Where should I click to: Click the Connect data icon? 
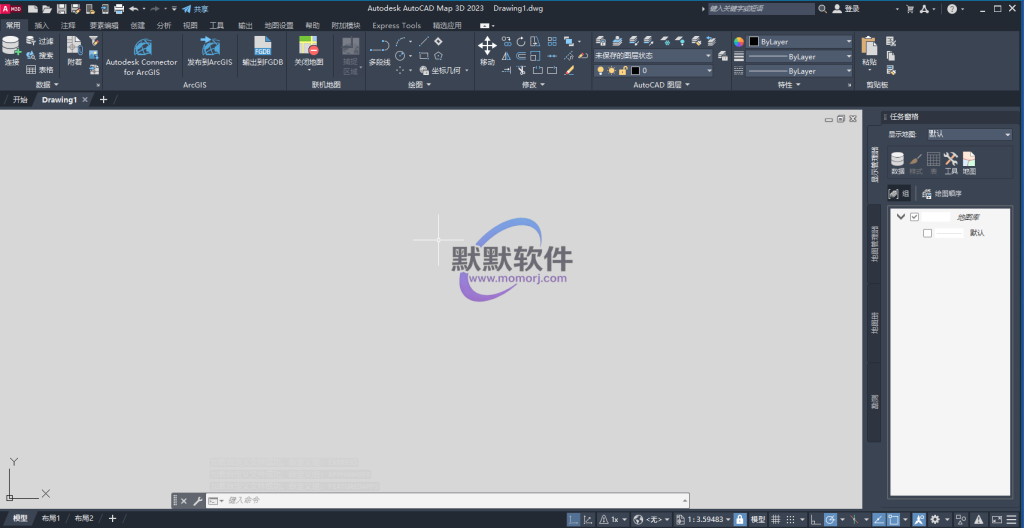[x=12, y=47]
